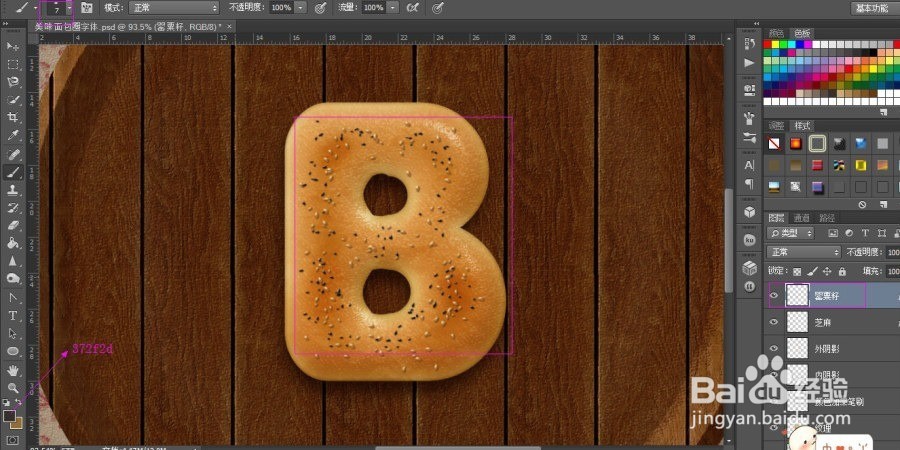Image resolution: width=900 pixels, height=450 pixels.
Task: Select the Move tool
Action: [x=13, y=46]
